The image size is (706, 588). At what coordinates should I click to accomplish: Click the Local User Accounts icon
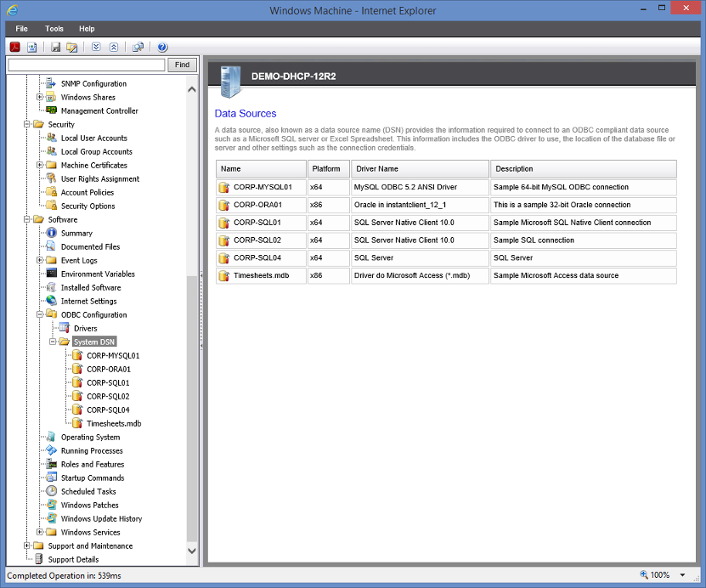click(x=52, y=138)
